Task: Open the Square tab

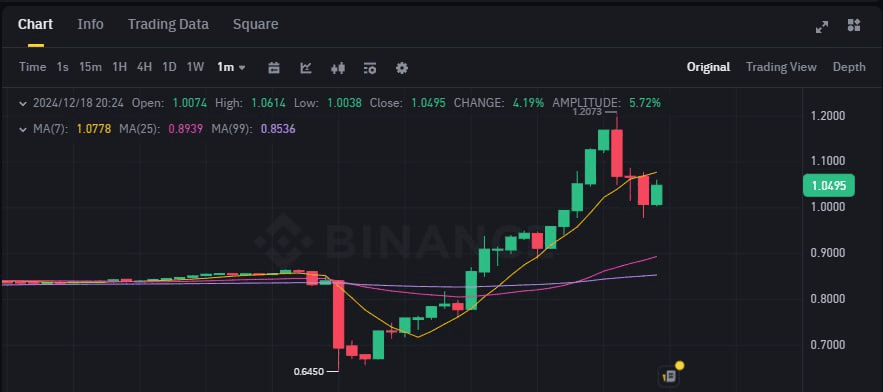Action: click(x=255, y=24)
